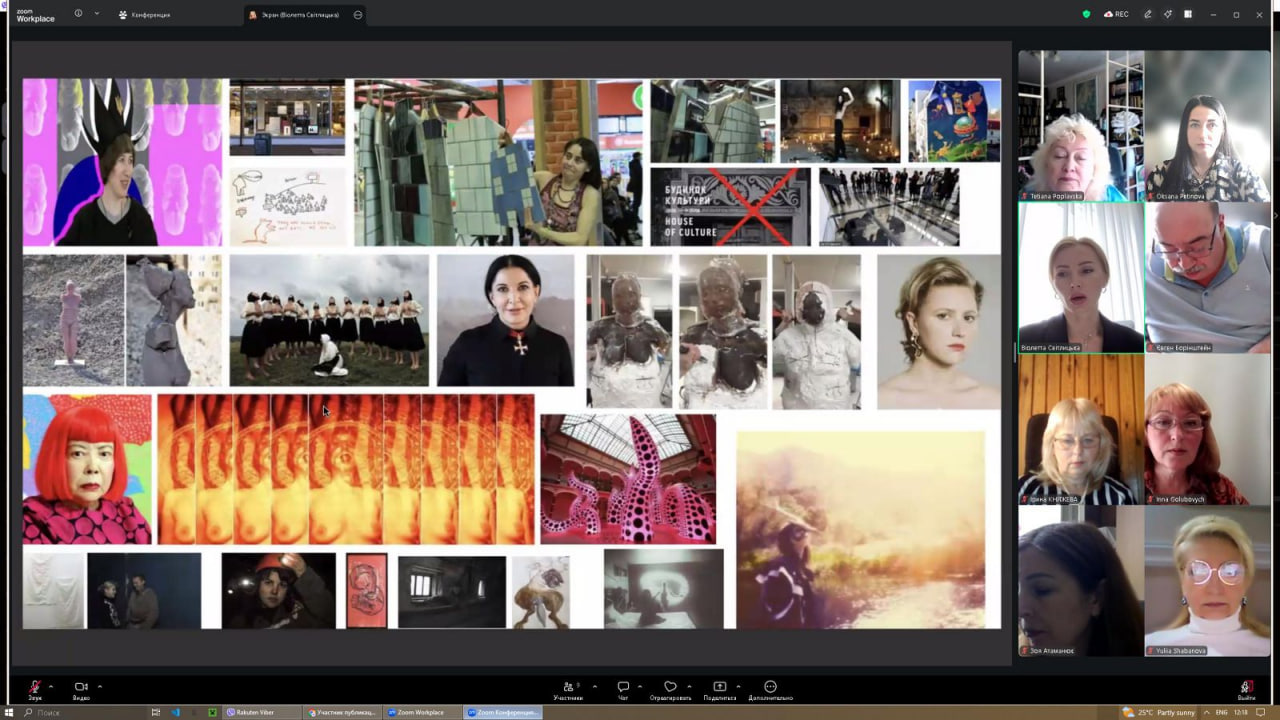Expand audio options arrow beside Звук
Image resolution: width=1280 pixels, height=720 pixels.
(51, 686)
